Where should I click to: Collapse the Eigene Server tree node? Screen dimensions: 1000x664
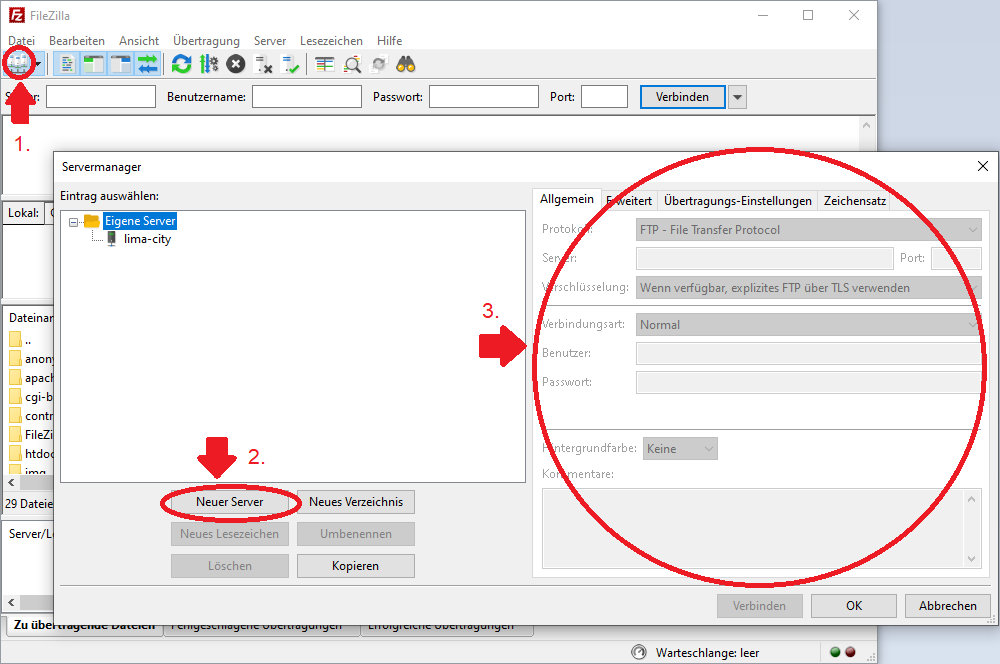[x=75, y=221]
